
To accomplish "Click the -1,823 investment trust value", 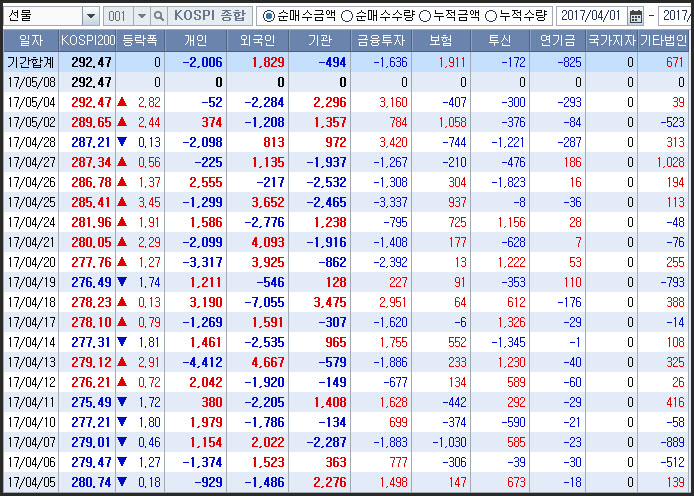I will click(x=508, y=182).
